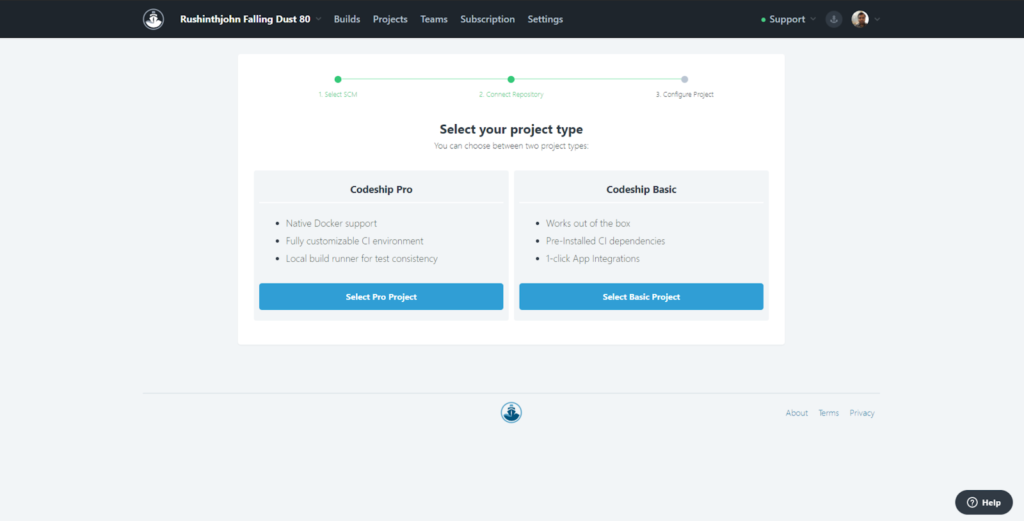The image size is (1024, 521).
Task: Click "Fully customizable CI environment" text
Action: [x=355, y=241]
